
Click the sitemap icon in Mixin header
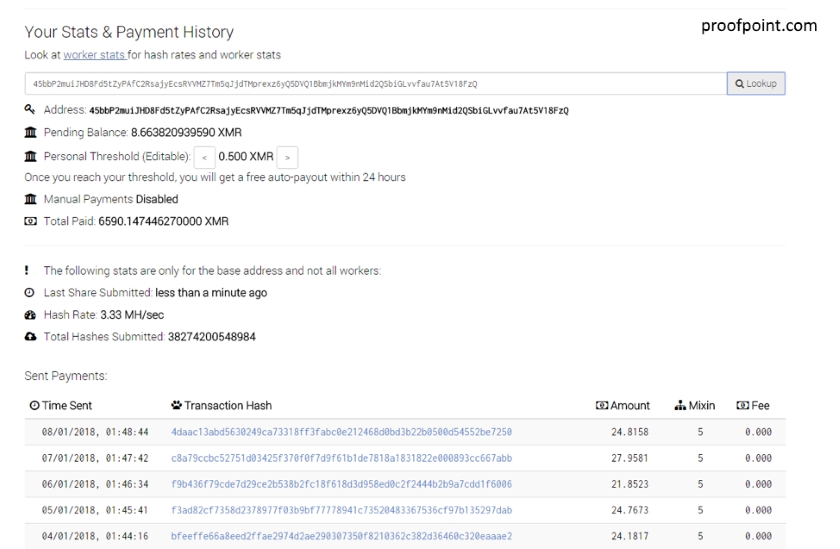(680, 405)
